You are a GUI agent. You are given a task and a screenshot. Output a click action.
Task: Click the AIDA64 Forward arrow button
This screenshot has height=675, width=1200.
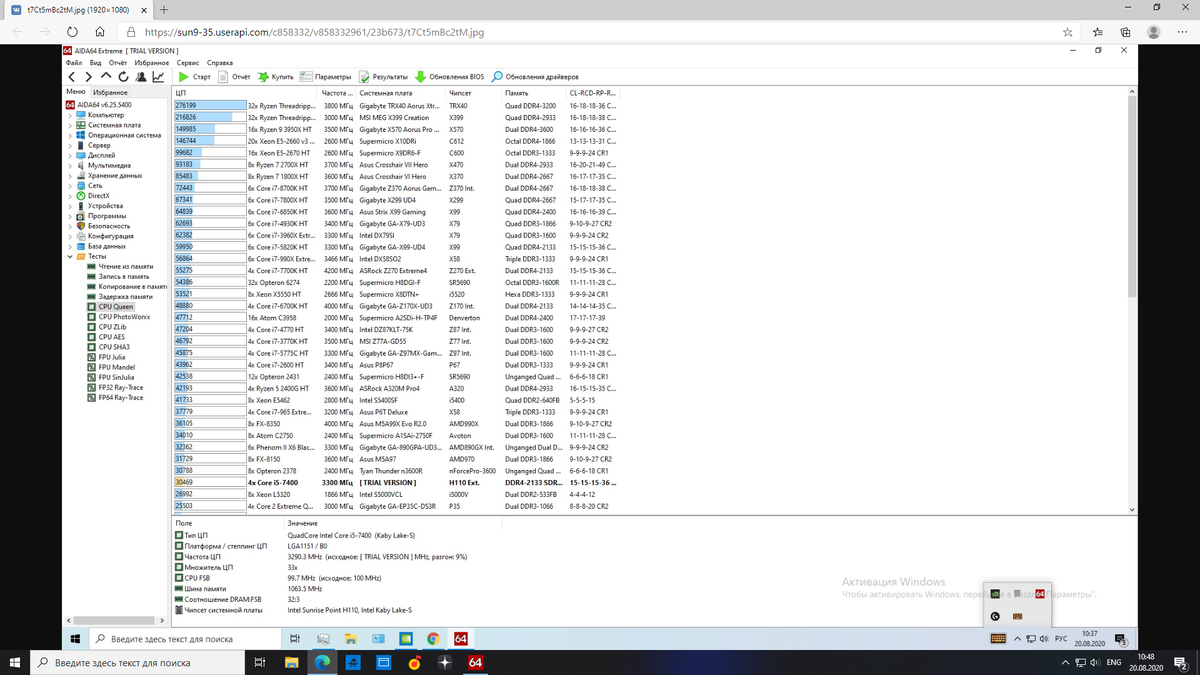click(89, 77)
